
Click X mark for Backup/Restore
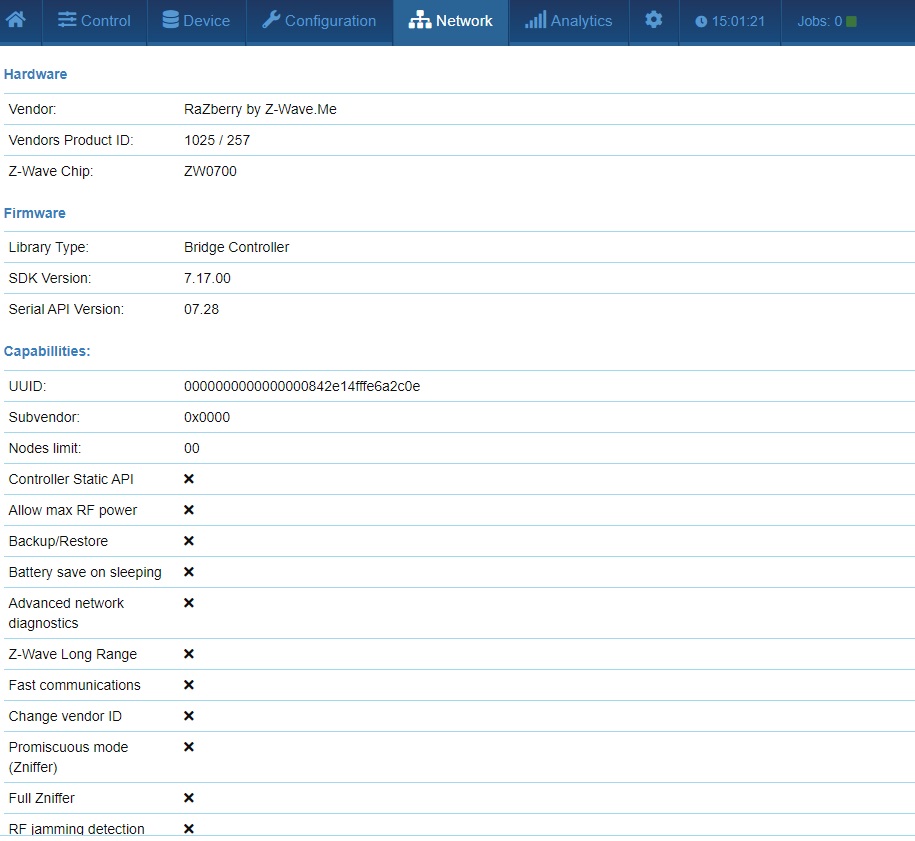189,541
